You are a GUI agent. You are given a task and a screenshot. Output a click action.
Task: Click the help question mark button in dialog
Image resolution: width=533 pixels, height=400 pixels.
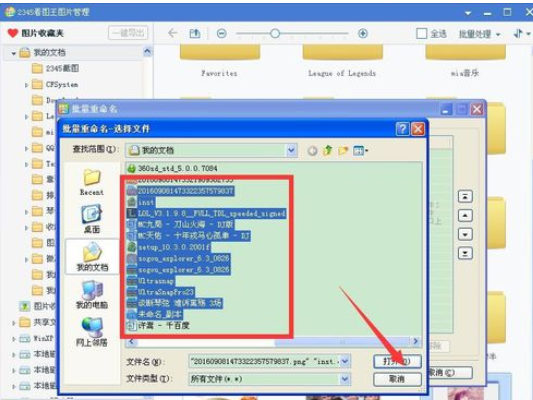pyautogui.click(x=402, y=129)
